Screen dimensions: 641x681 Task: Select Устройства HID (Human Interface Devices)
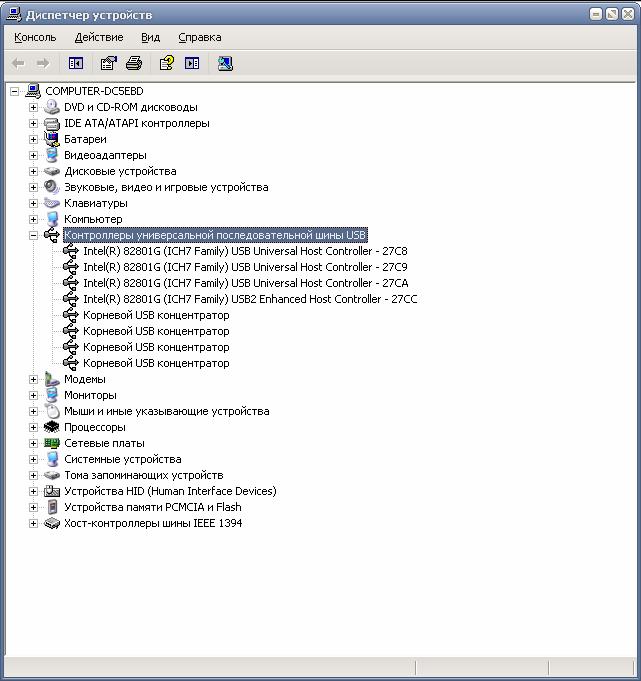(x=170, y=491)
